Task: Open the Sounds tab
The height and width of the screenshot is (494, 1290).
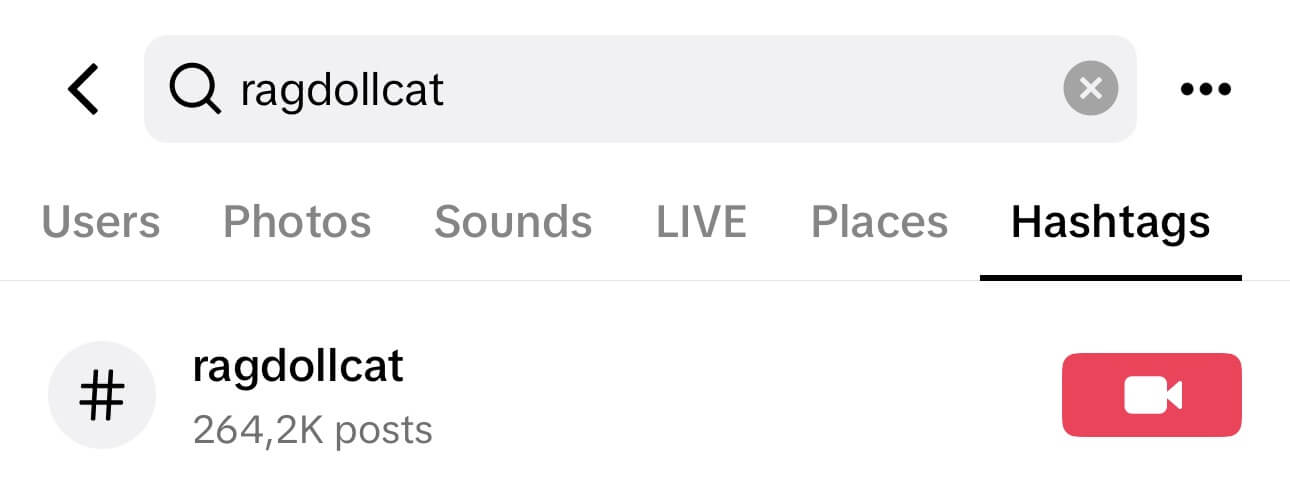Action: point(513,221)
